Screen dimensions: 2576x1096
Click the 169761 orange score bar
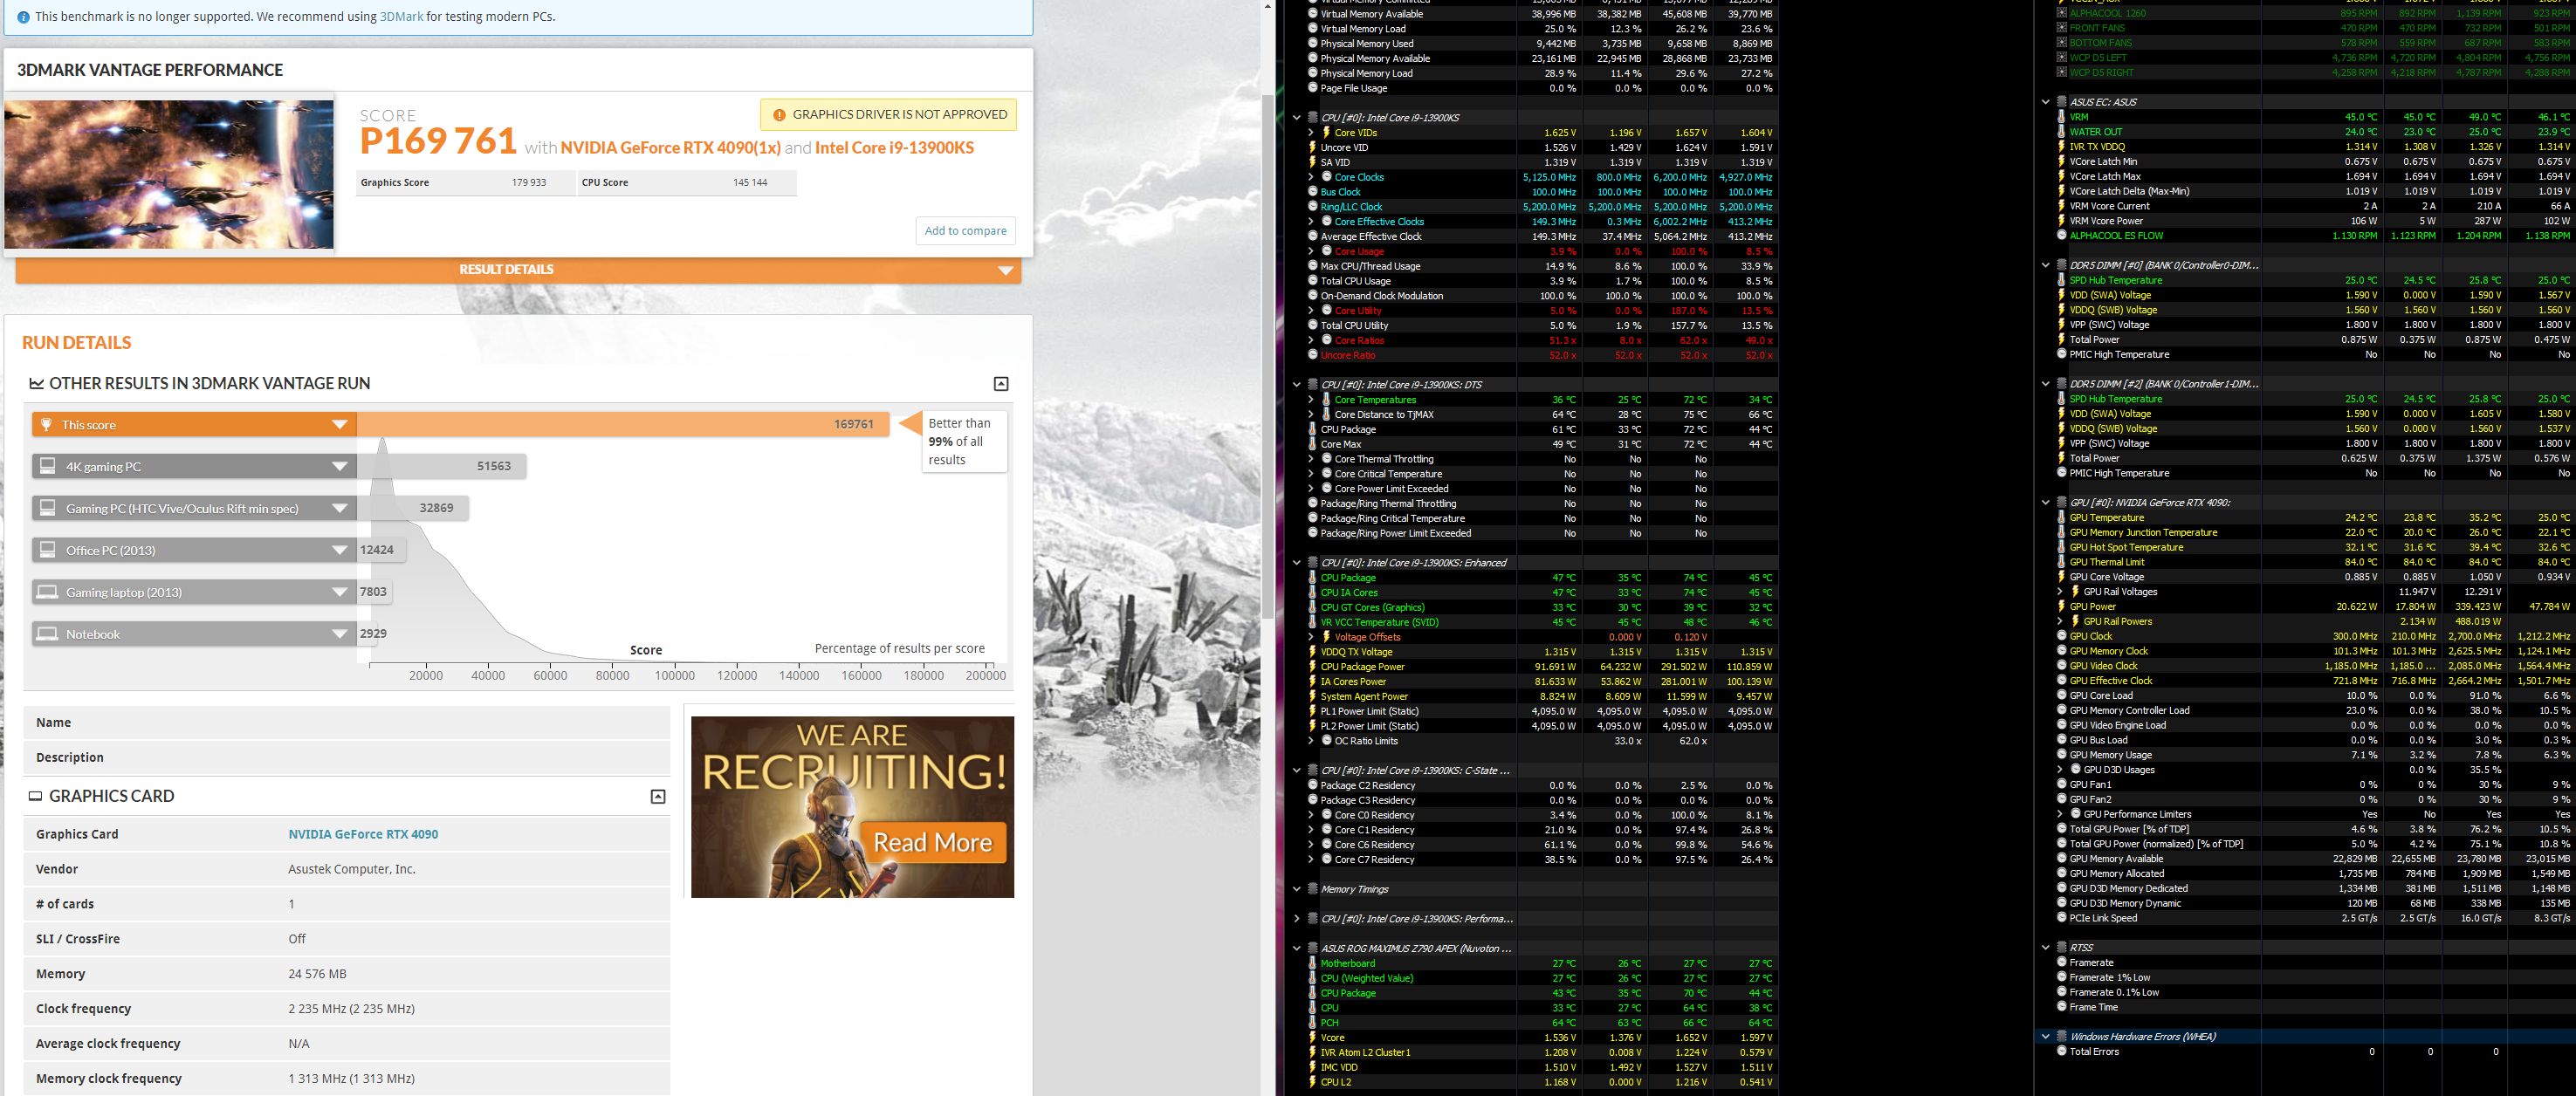click(x=623, y=425)
